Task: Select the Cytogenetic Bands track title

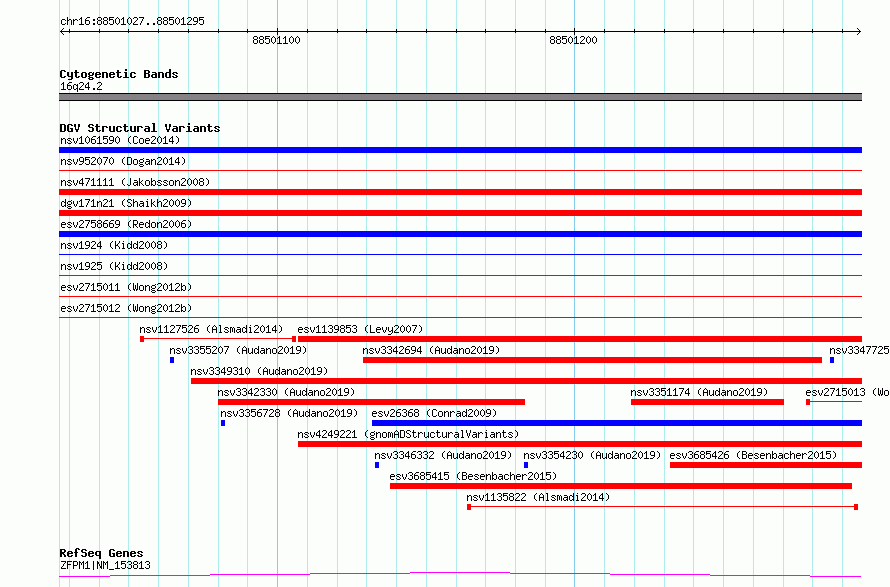Action: (x=119, y=74)
